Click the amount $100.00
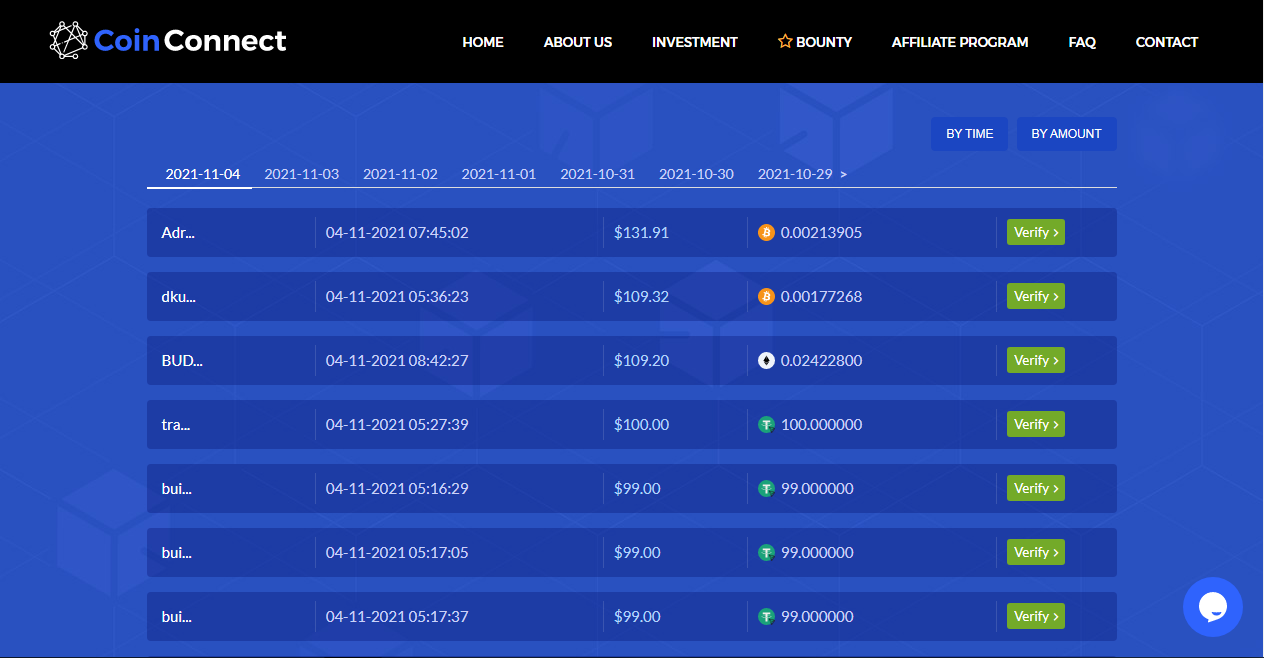 click(x=642, y=424)
